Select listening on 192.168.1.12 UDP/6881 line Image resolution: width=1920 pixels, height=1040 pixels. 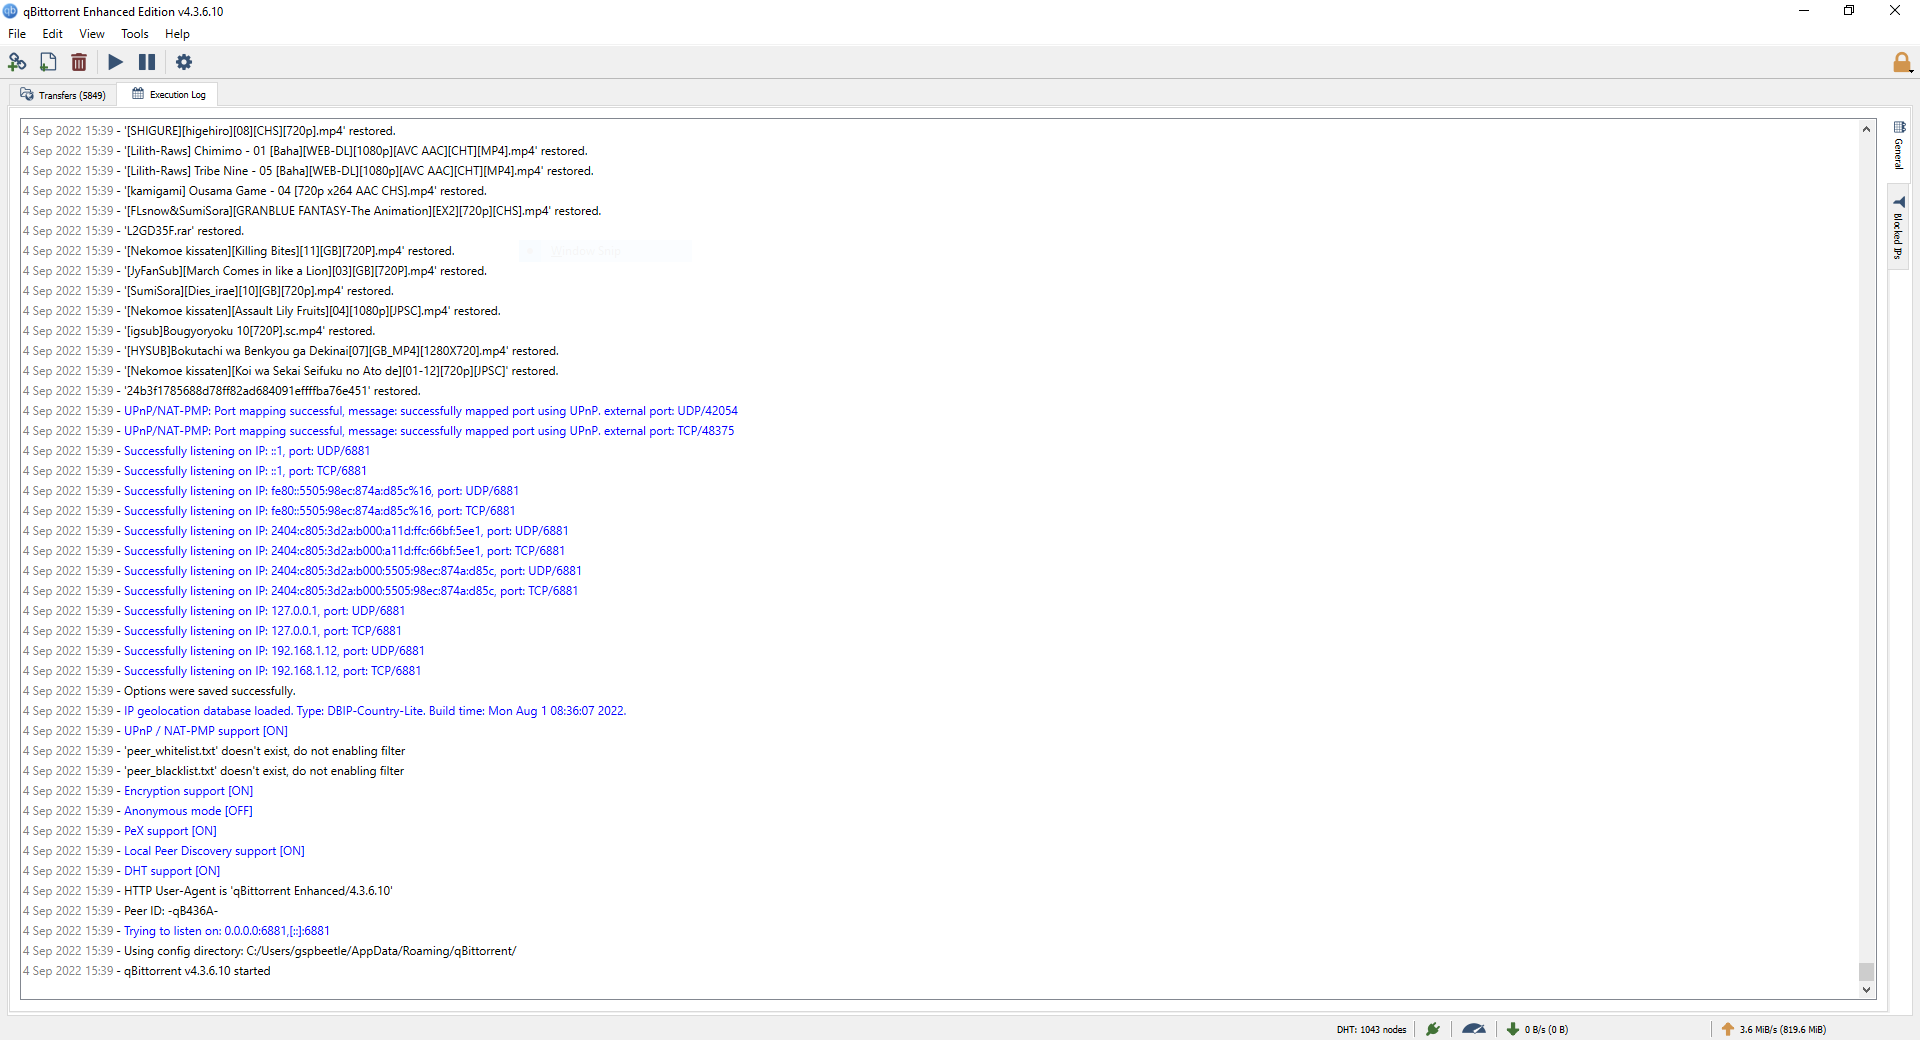click(x=224, y=651)
